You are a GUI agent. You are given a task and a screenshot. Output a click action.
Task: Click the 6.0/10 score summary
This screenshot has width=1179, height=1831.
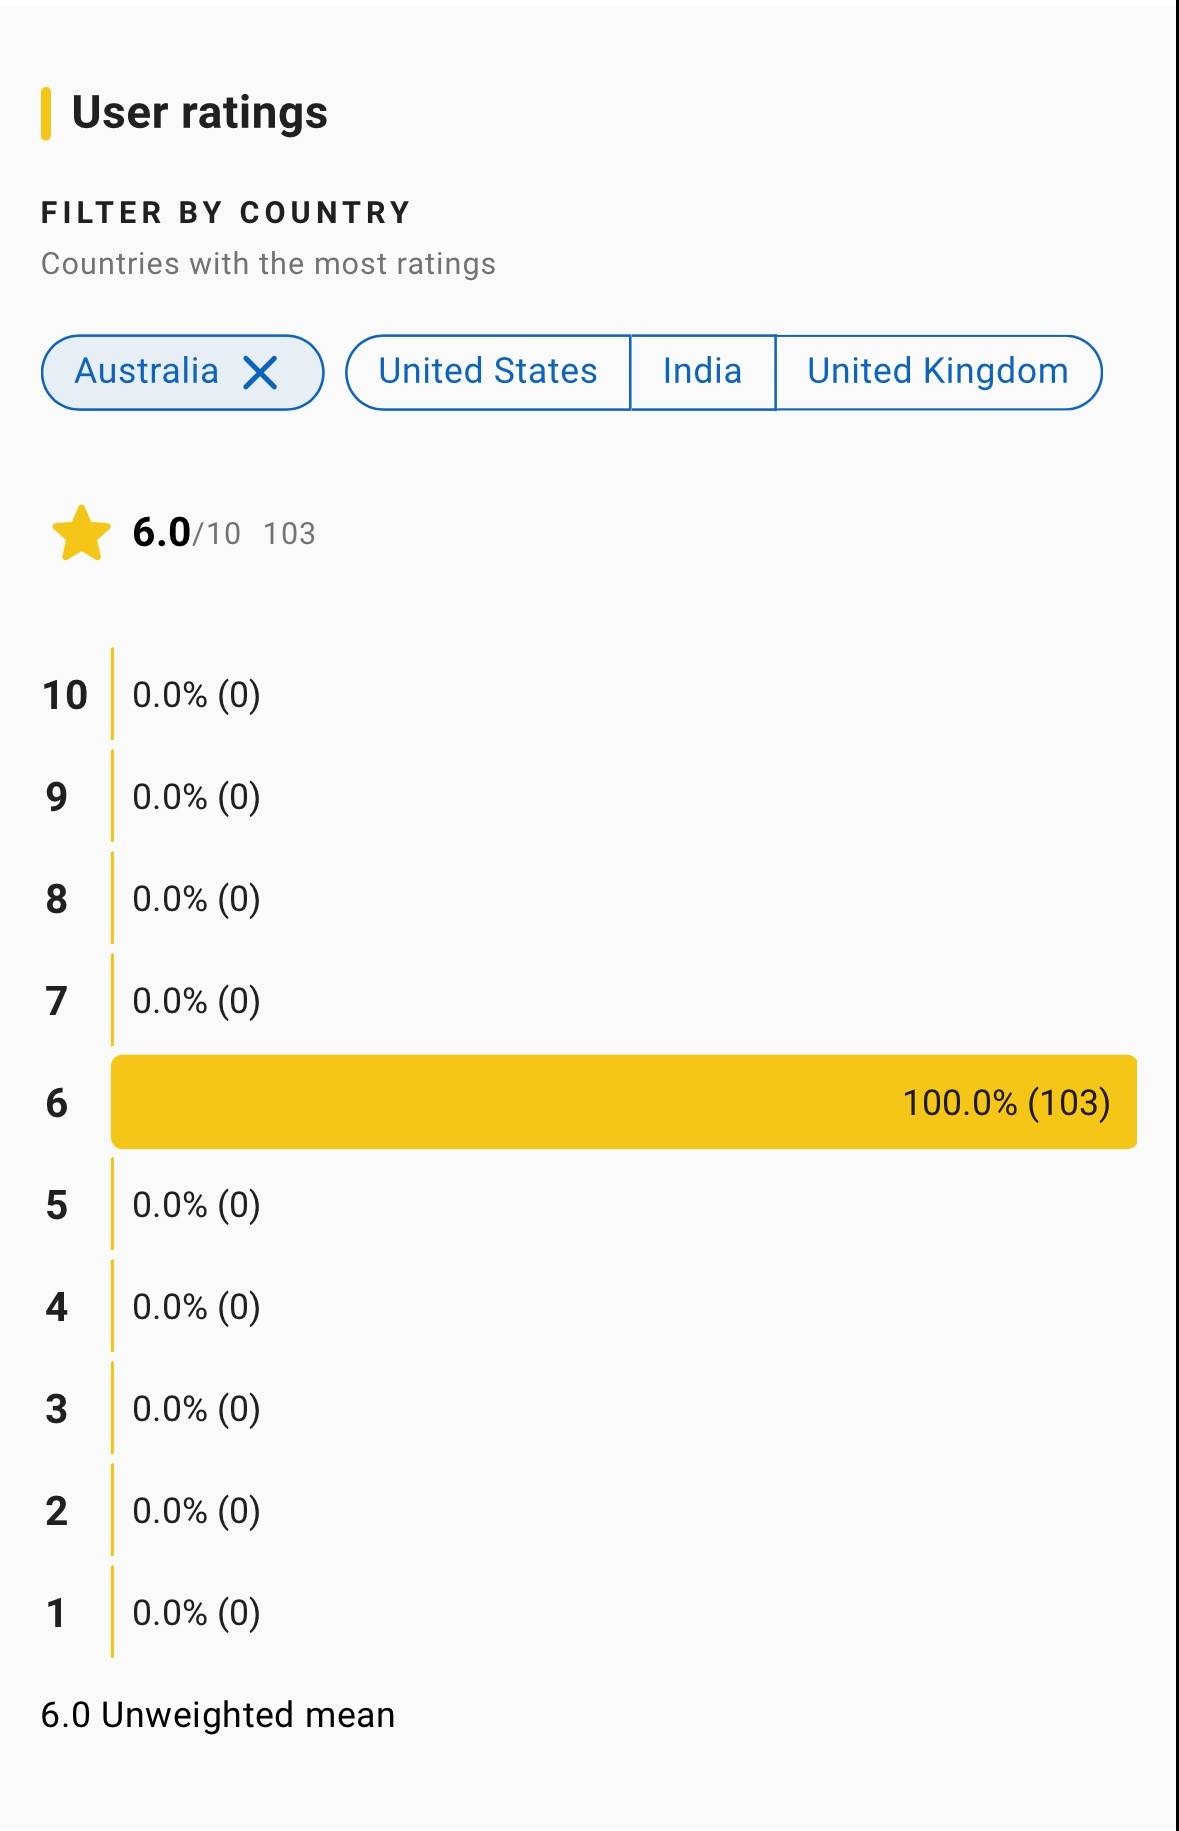pos(186,533)
